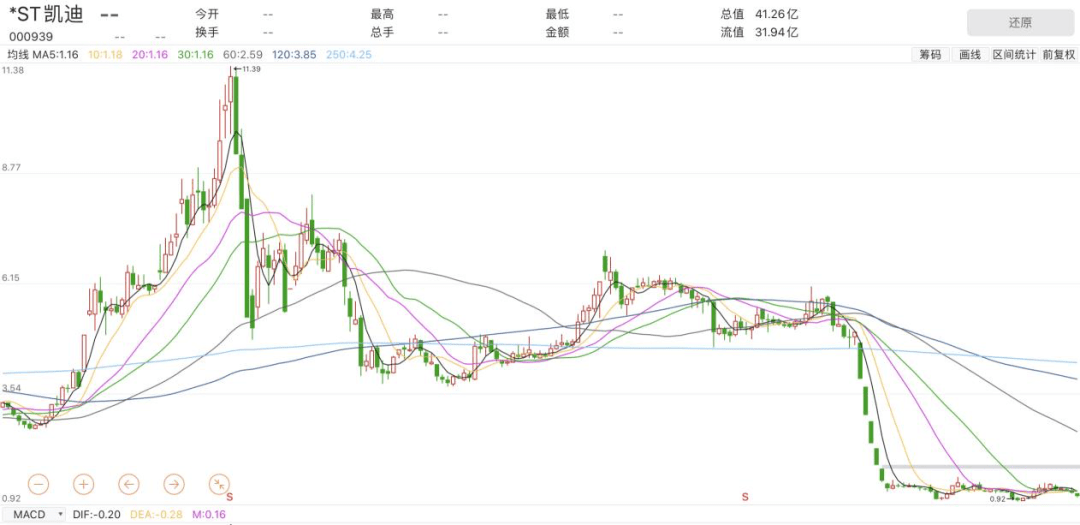Zoom out chart with minus circle icon
Viewport: 1080px width, 525px height.
38,484
